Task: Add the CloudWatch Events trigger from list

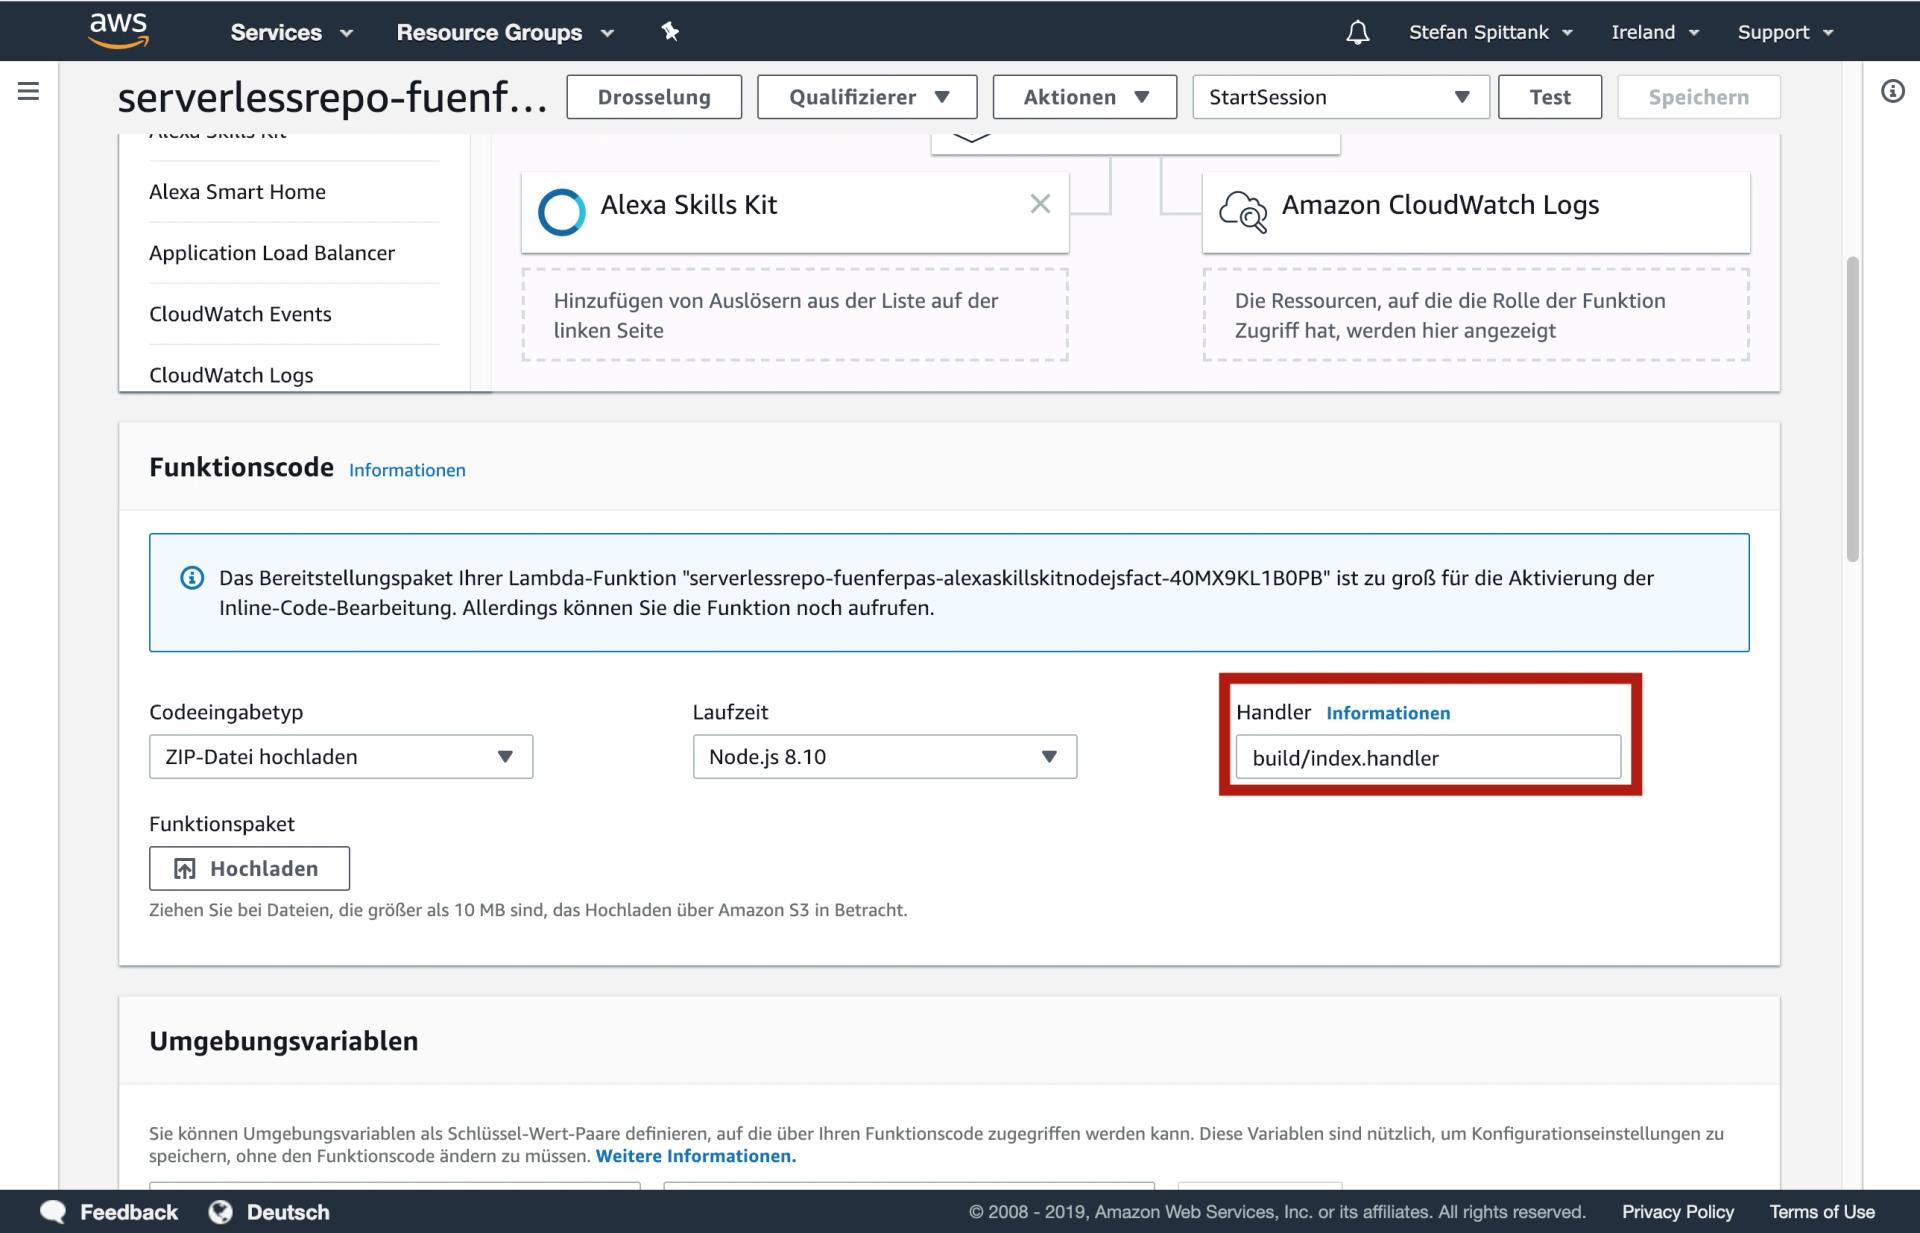Action: pos(240,314)
